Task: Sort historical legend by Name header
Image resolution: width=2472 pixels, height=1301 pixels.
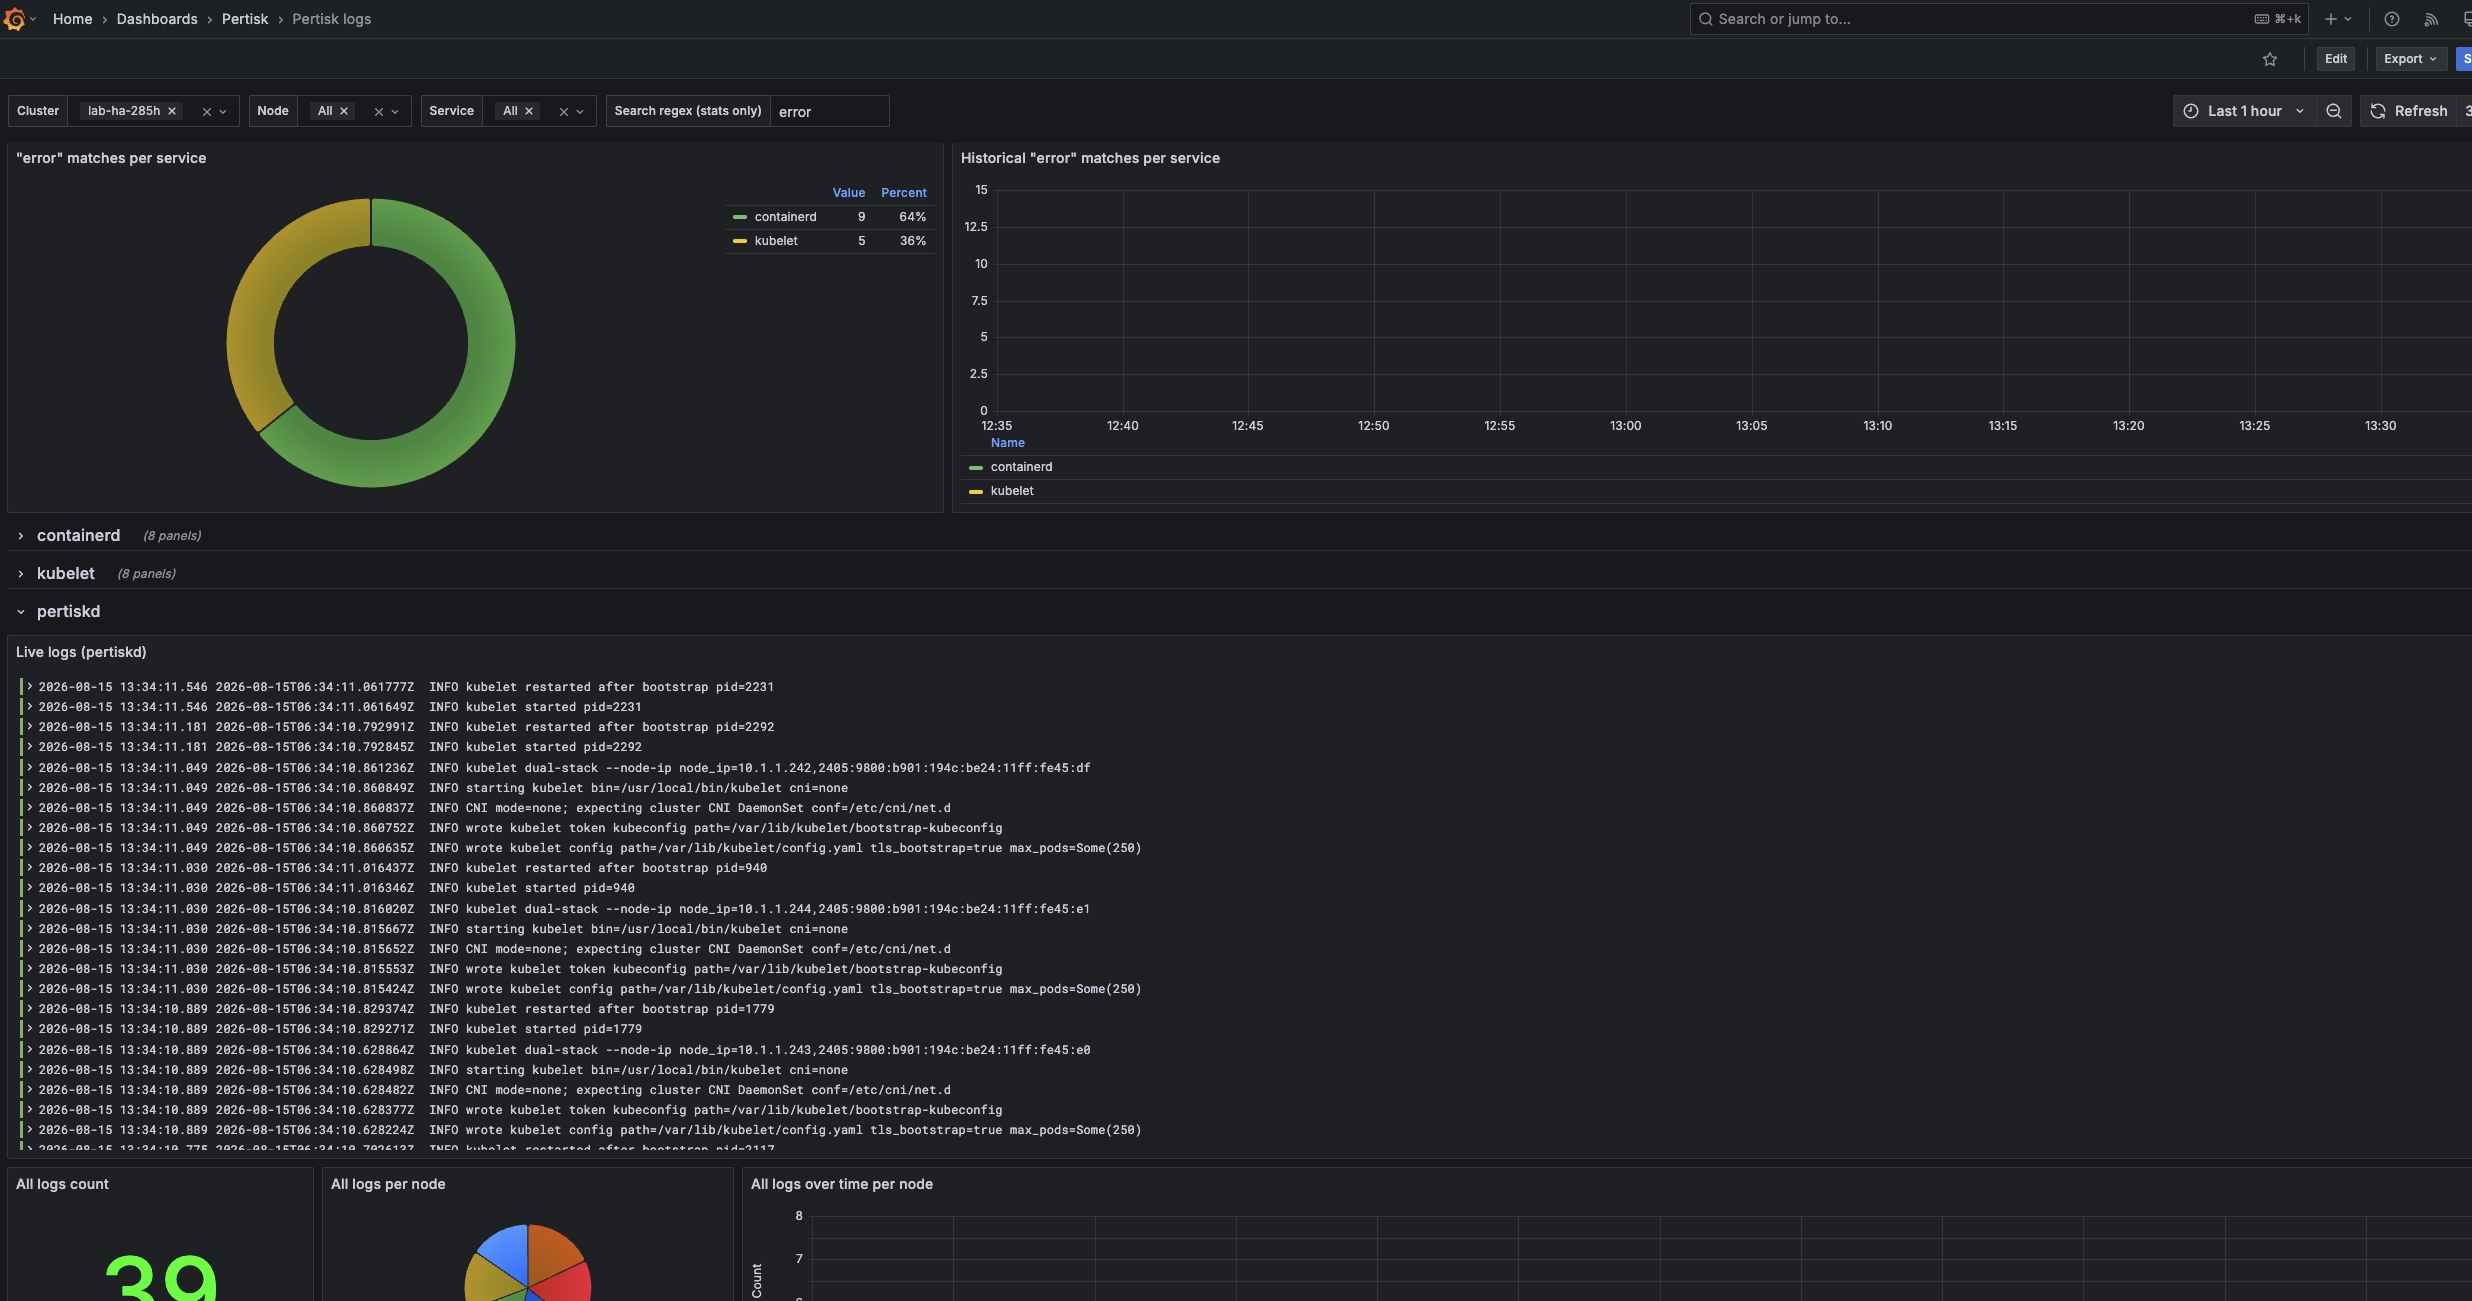Action: (1007, 443)
